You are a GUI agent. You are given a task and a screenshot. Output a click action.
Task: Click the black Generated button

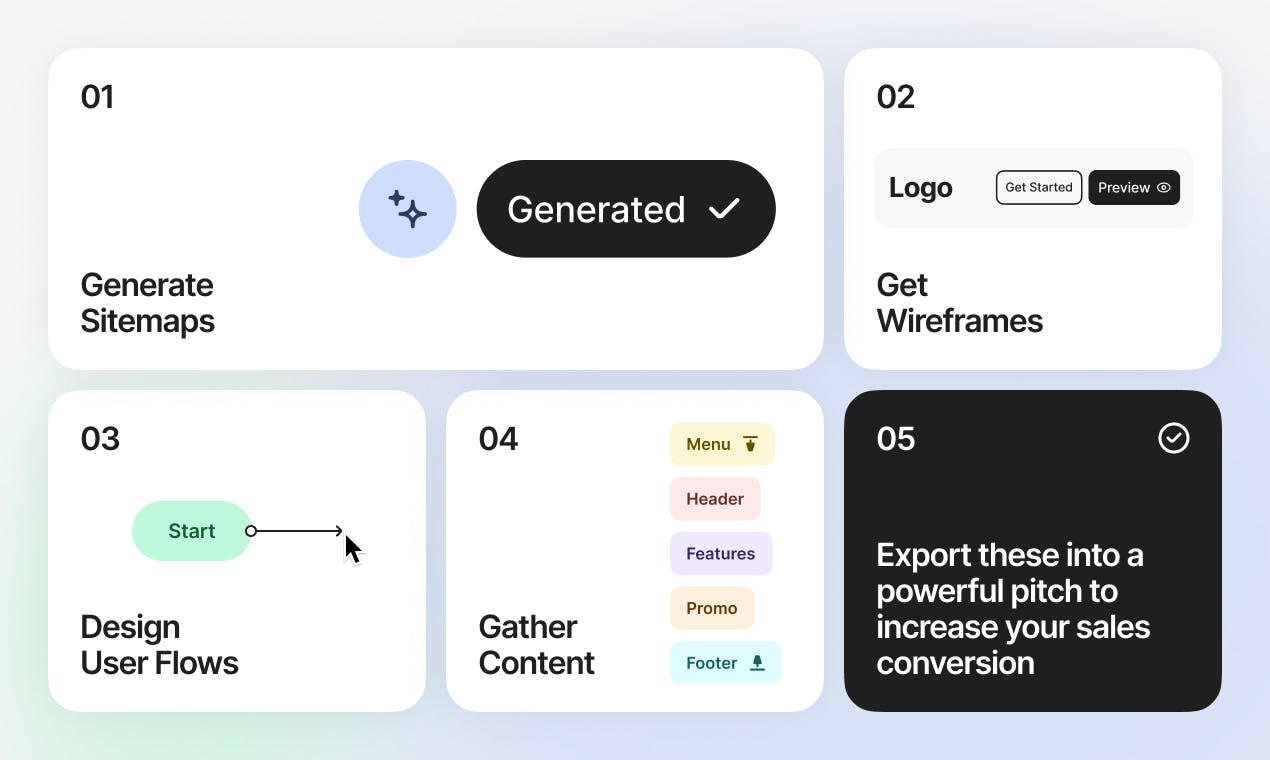pyautogui.click(x=626, y=209)
